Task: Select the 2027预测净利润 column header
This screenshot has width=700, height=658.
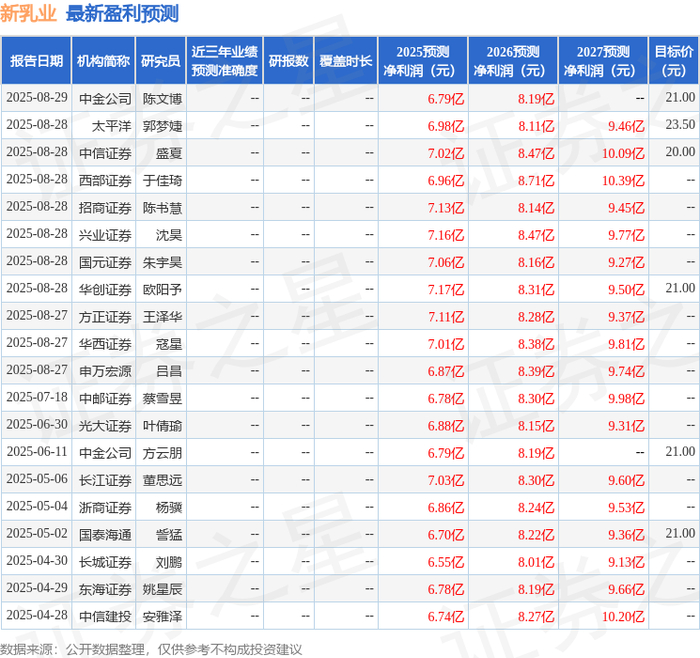Action: pos(603,61)
